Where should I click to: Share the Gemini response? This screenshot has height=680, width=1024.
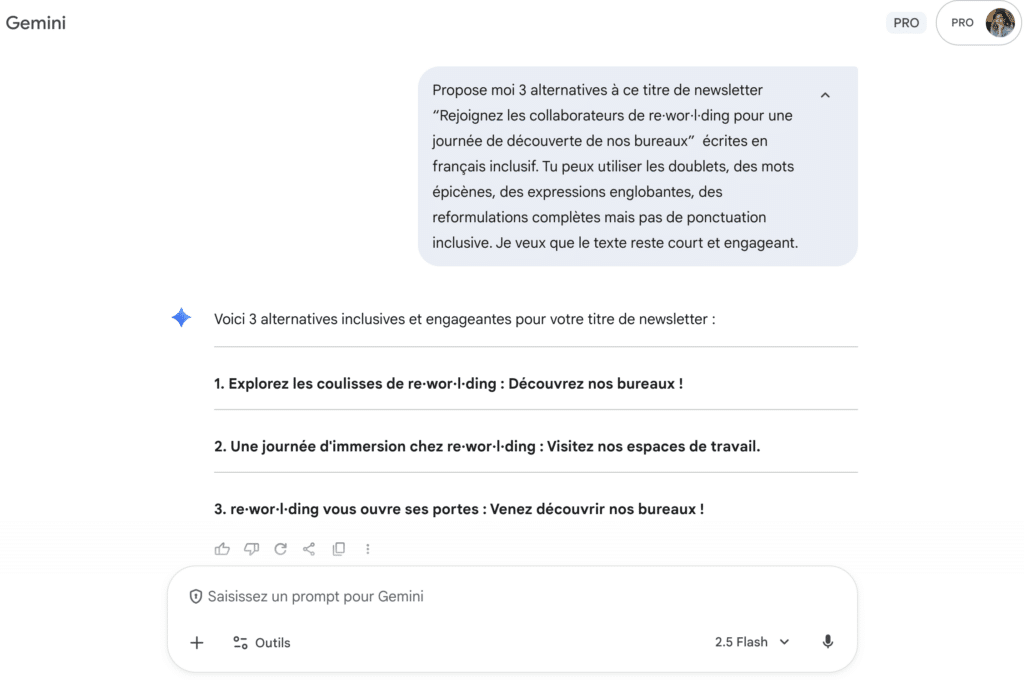[x=308, y=548]
